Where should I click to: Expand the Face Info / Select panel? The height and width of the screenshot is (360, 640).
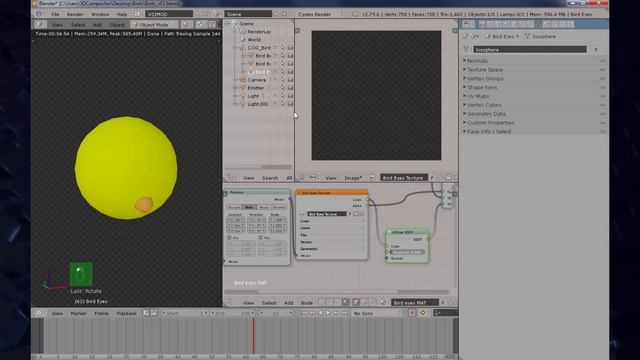pos(533,131)
